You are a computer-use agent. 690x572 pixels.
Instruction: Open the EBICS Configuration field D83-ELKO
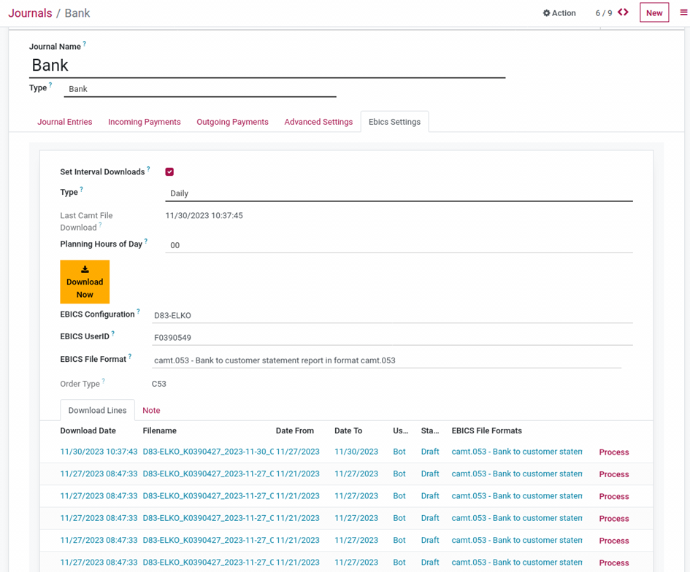[391, 316]
